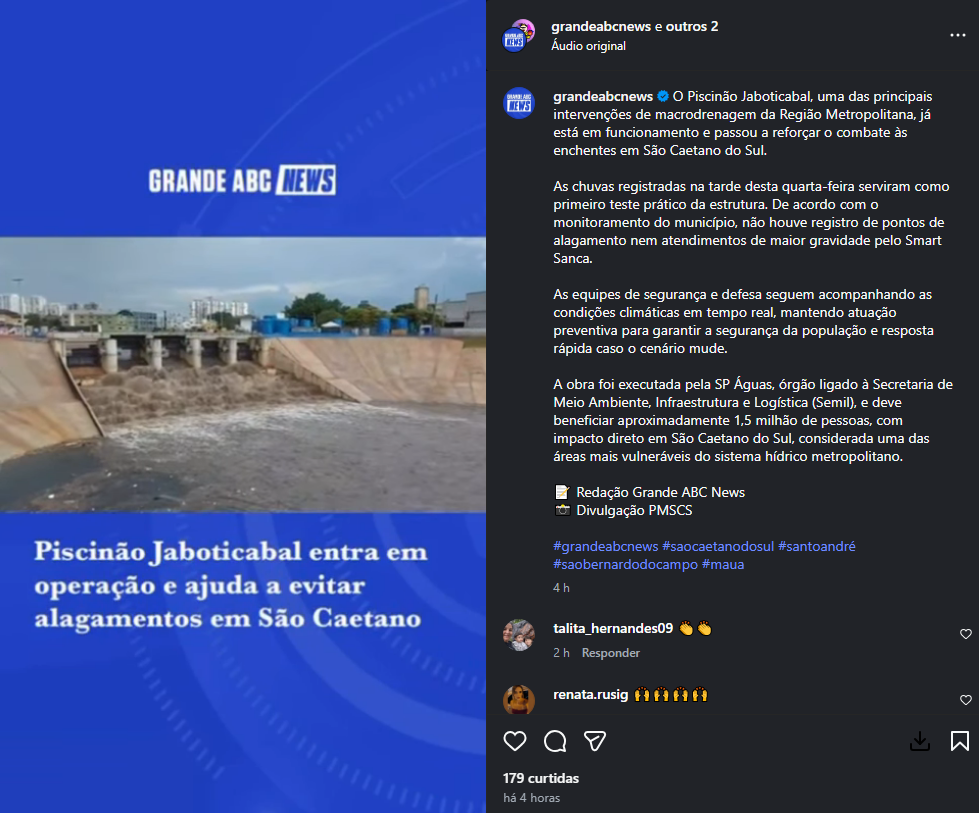This screenshot has width=979, height=813.
Task: Like the post with heart icon
Action: (514, 741)
